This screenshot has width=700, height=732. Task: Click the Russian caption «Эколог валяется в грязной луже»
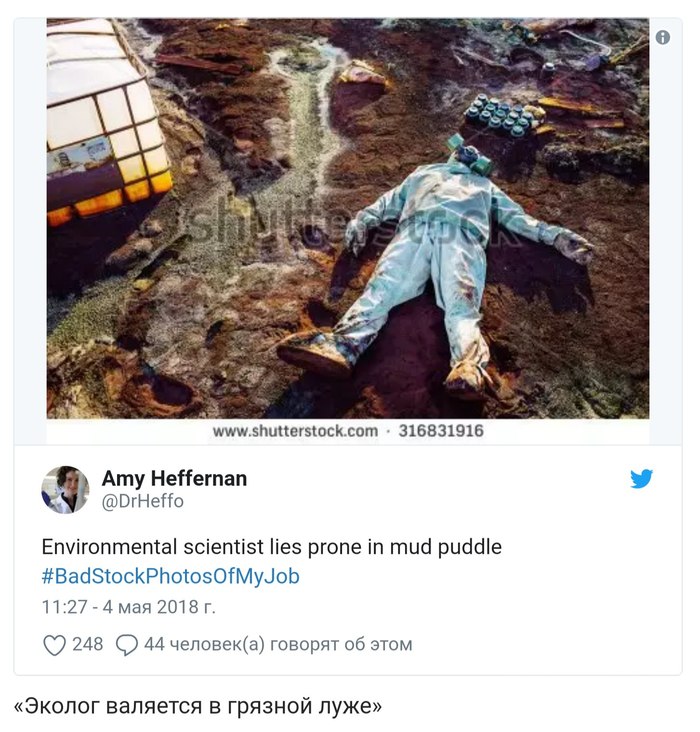tap(198, 706)
